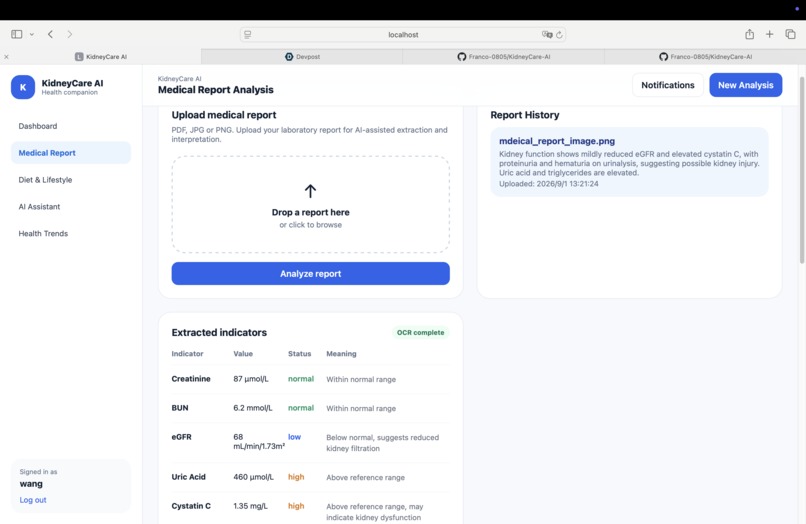Click the 'high' status for Uric Acid
806x524 pixels.
(x=296, y=477)
